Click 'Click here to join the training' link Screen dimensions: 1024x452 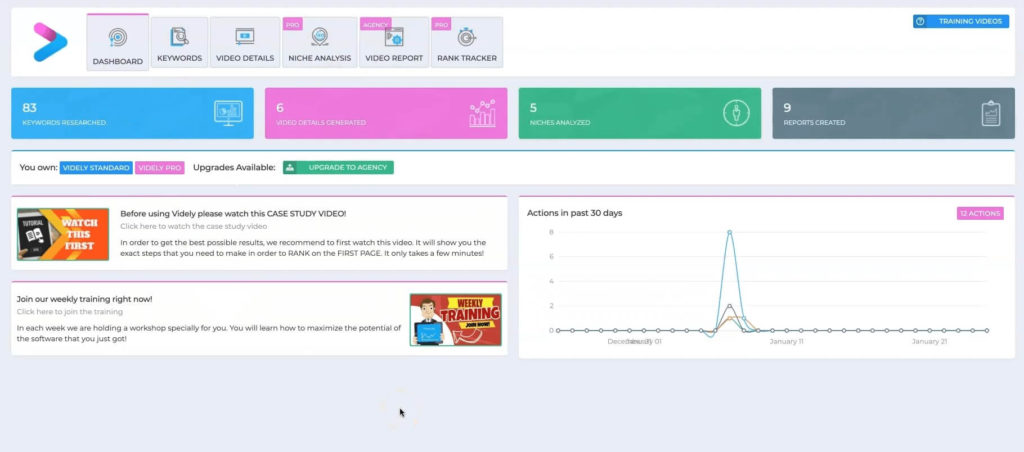[70, 312]
